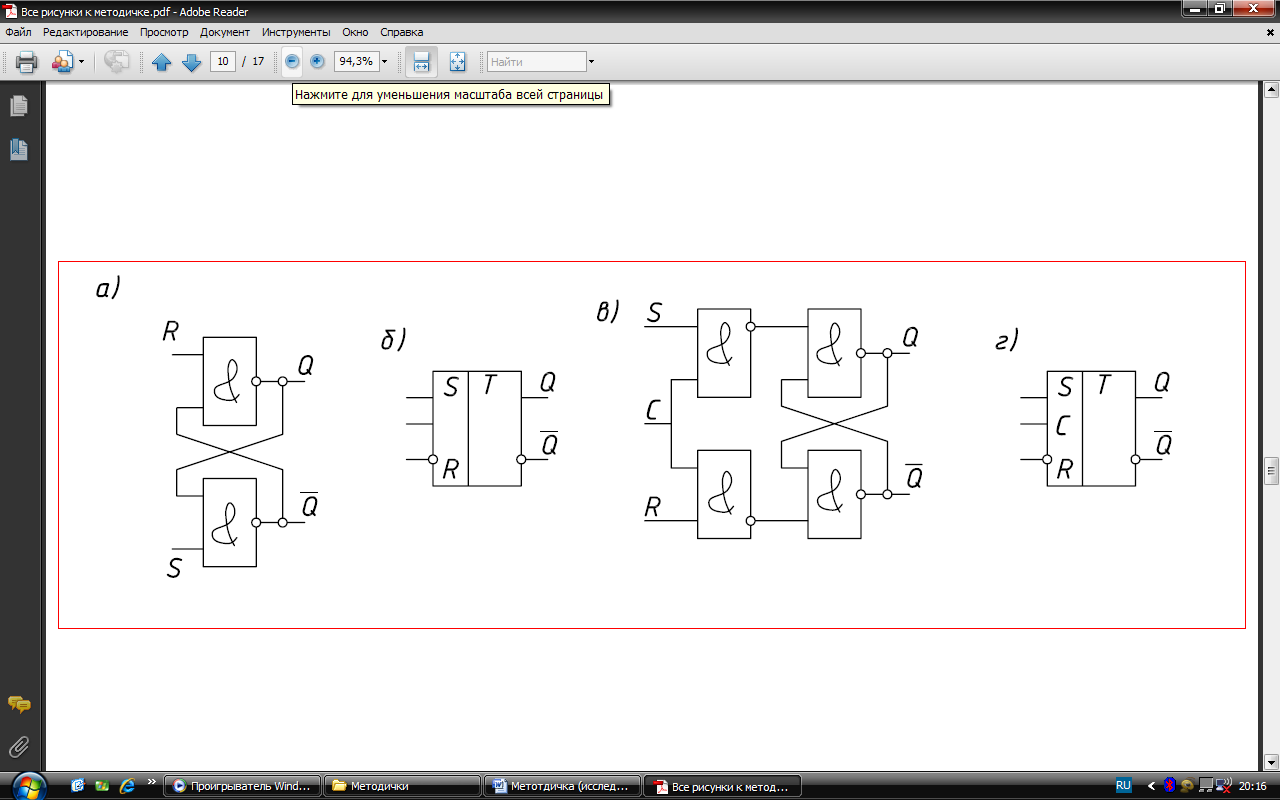Image resolution: width=1280 pixels, height=800 pixels.
Task: Open the Bookmarks panel icon
Action: click(x=18, y=150)
